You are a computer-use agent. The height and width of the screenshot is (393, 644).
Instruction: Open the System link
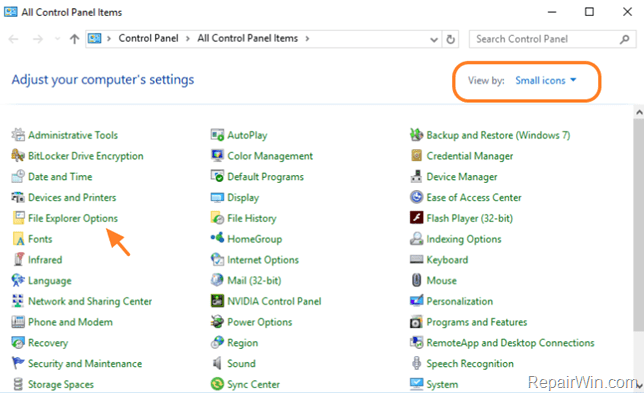coord(442,385)
